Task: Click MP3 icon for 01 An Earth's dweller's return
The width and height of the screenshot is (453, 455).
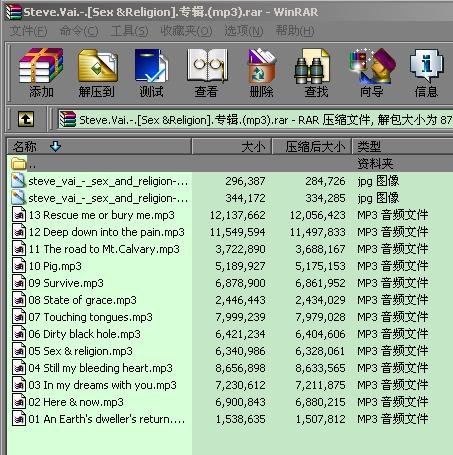Action: coord(19,419)
